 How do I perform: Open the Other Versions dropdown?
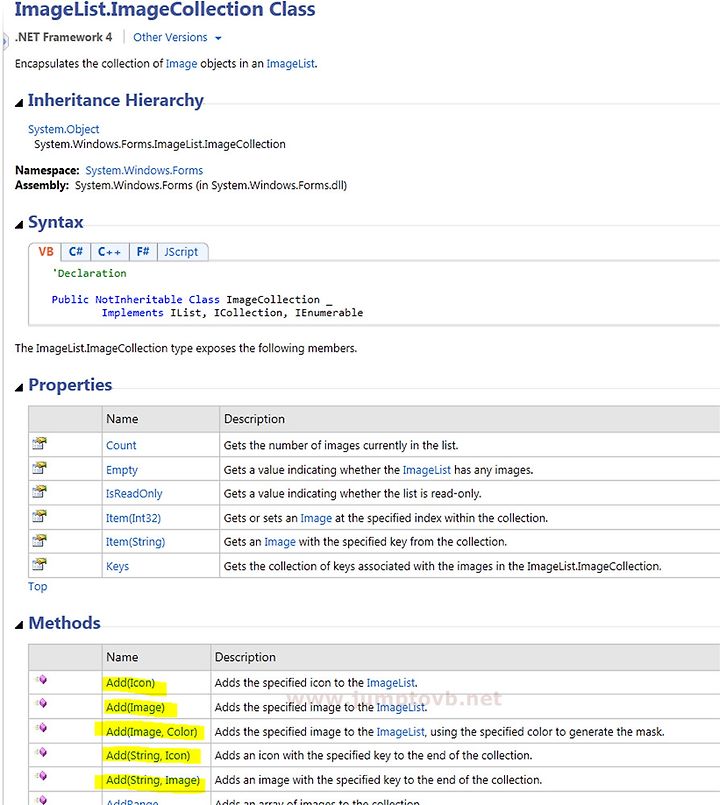[x=177, y=37]
